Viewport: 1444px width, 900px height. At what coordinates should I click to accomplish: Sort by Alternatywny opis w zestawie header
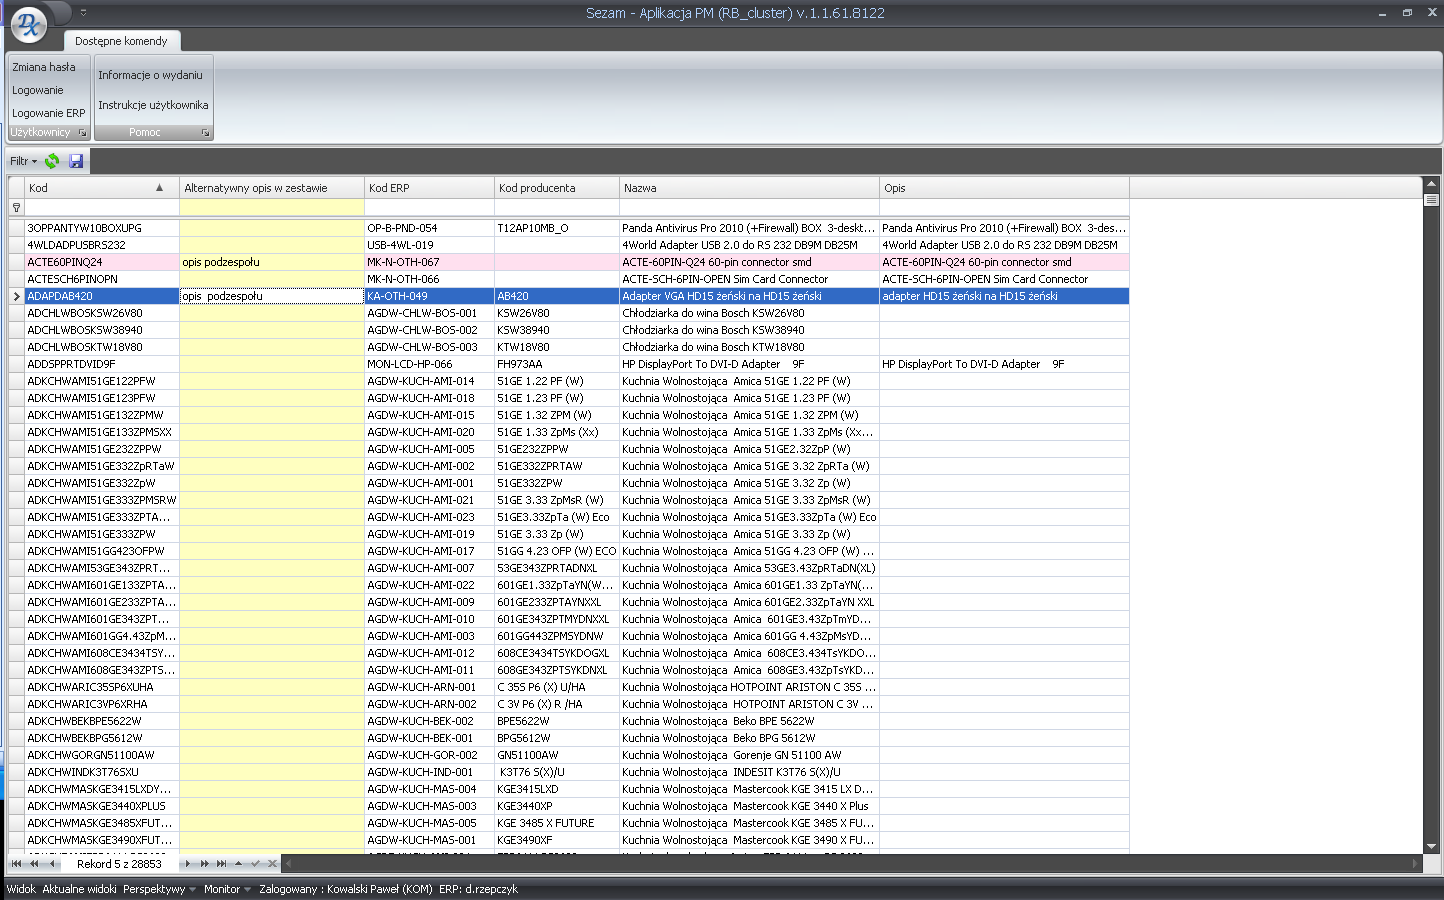(272, 188)
